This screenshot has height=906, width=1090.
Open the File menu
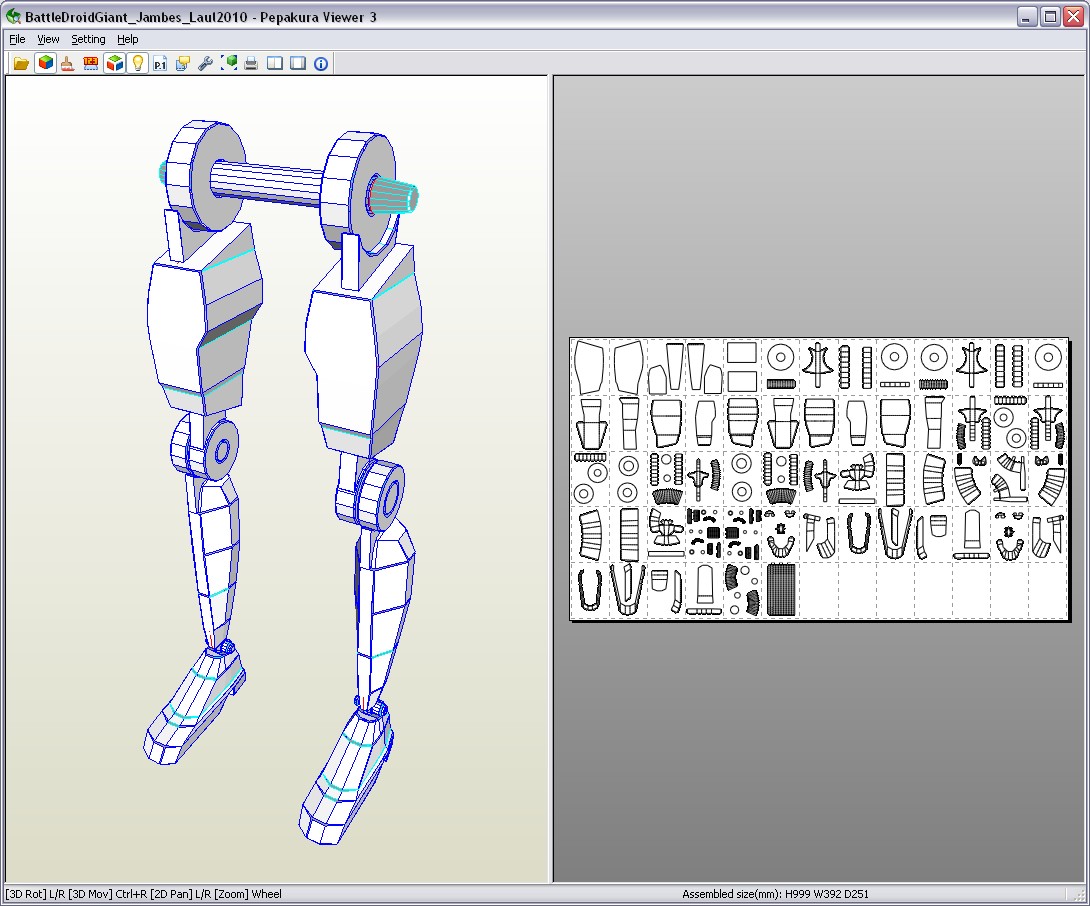point(17,39)
